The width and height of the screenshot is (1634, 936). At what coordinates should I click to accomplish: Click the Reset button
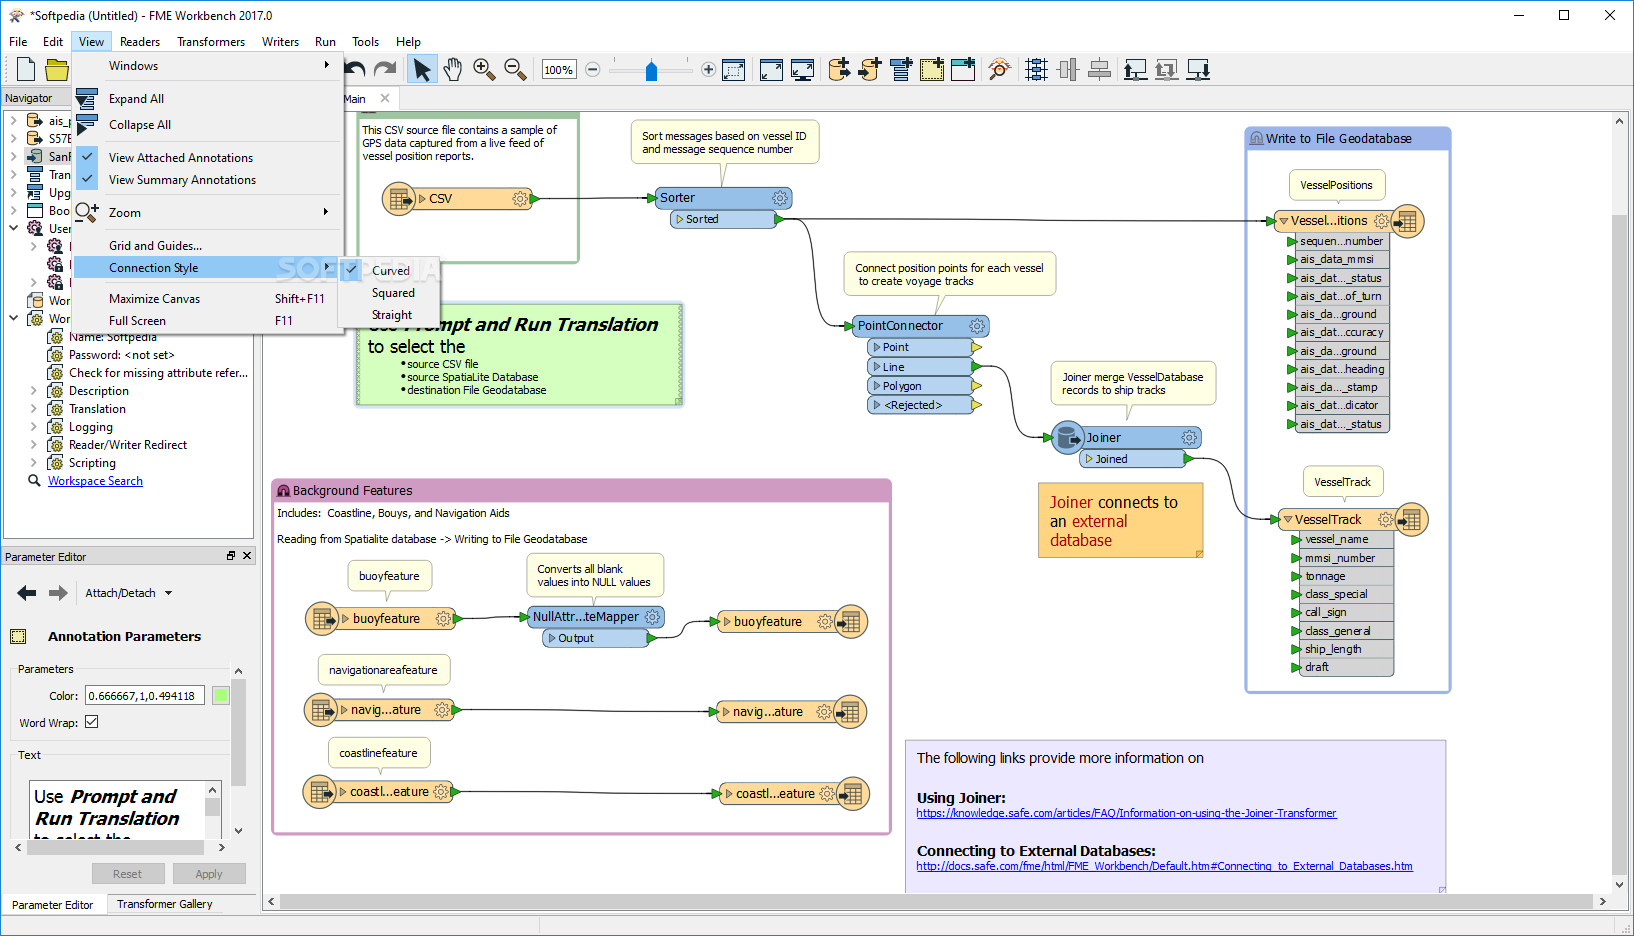pyautogui.click(x=128, y=874)
